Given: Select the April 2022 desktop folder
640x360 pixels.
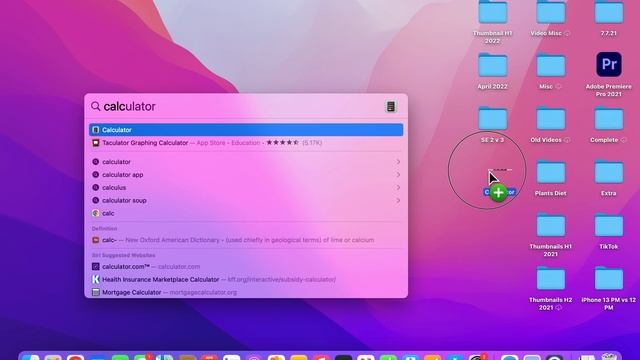Looking at the screenshot, I should point(492,71).
